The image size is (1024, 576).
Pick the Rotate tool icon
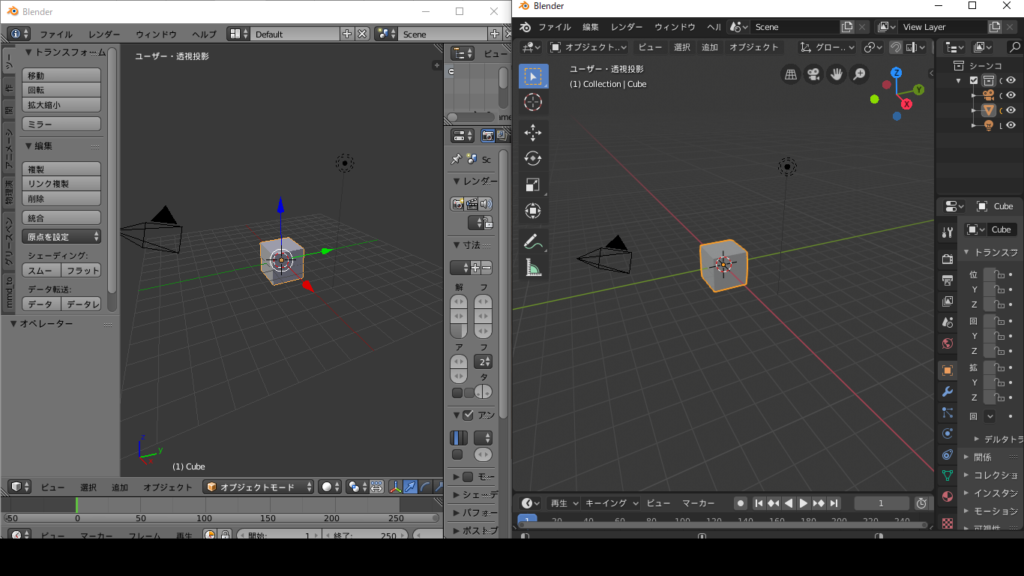tap(533, 158)
